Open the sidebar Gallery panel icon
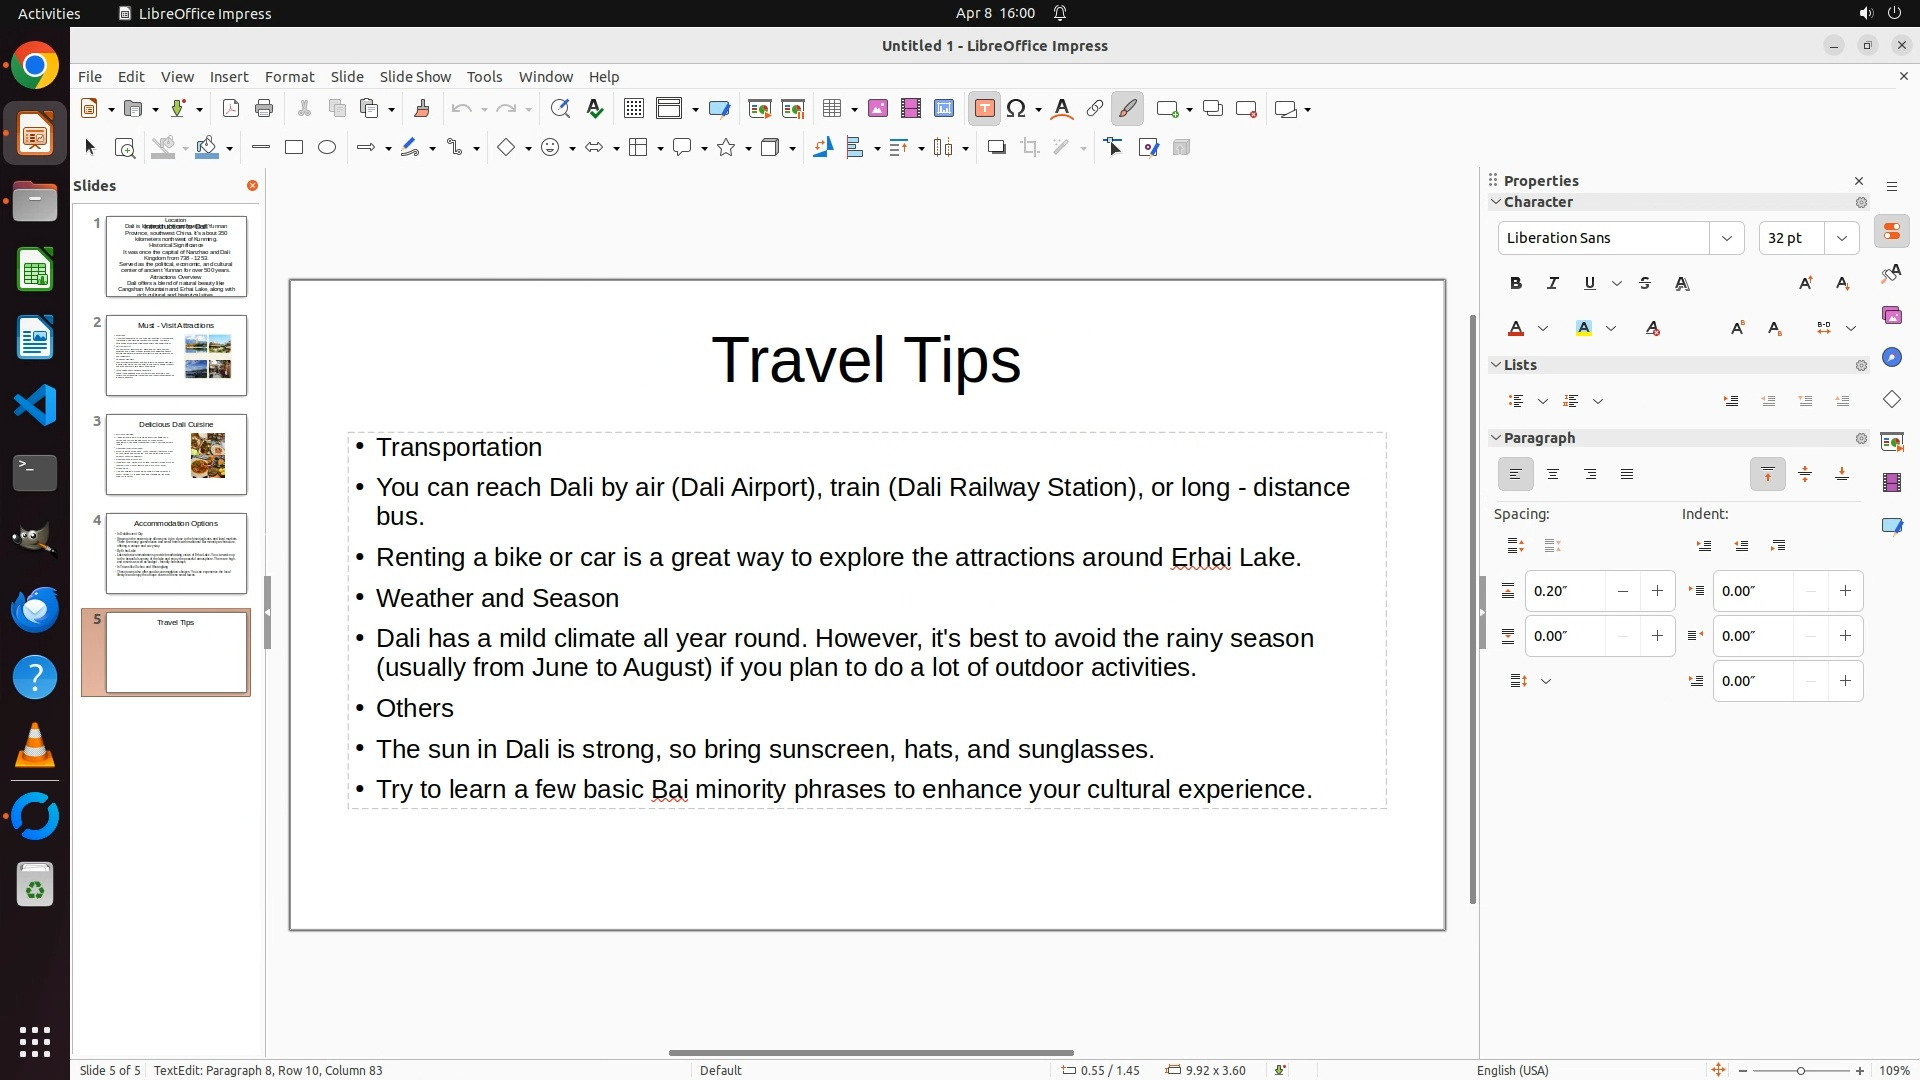This screenshot has width=1920, height=1080. [x=1891, y=316]
